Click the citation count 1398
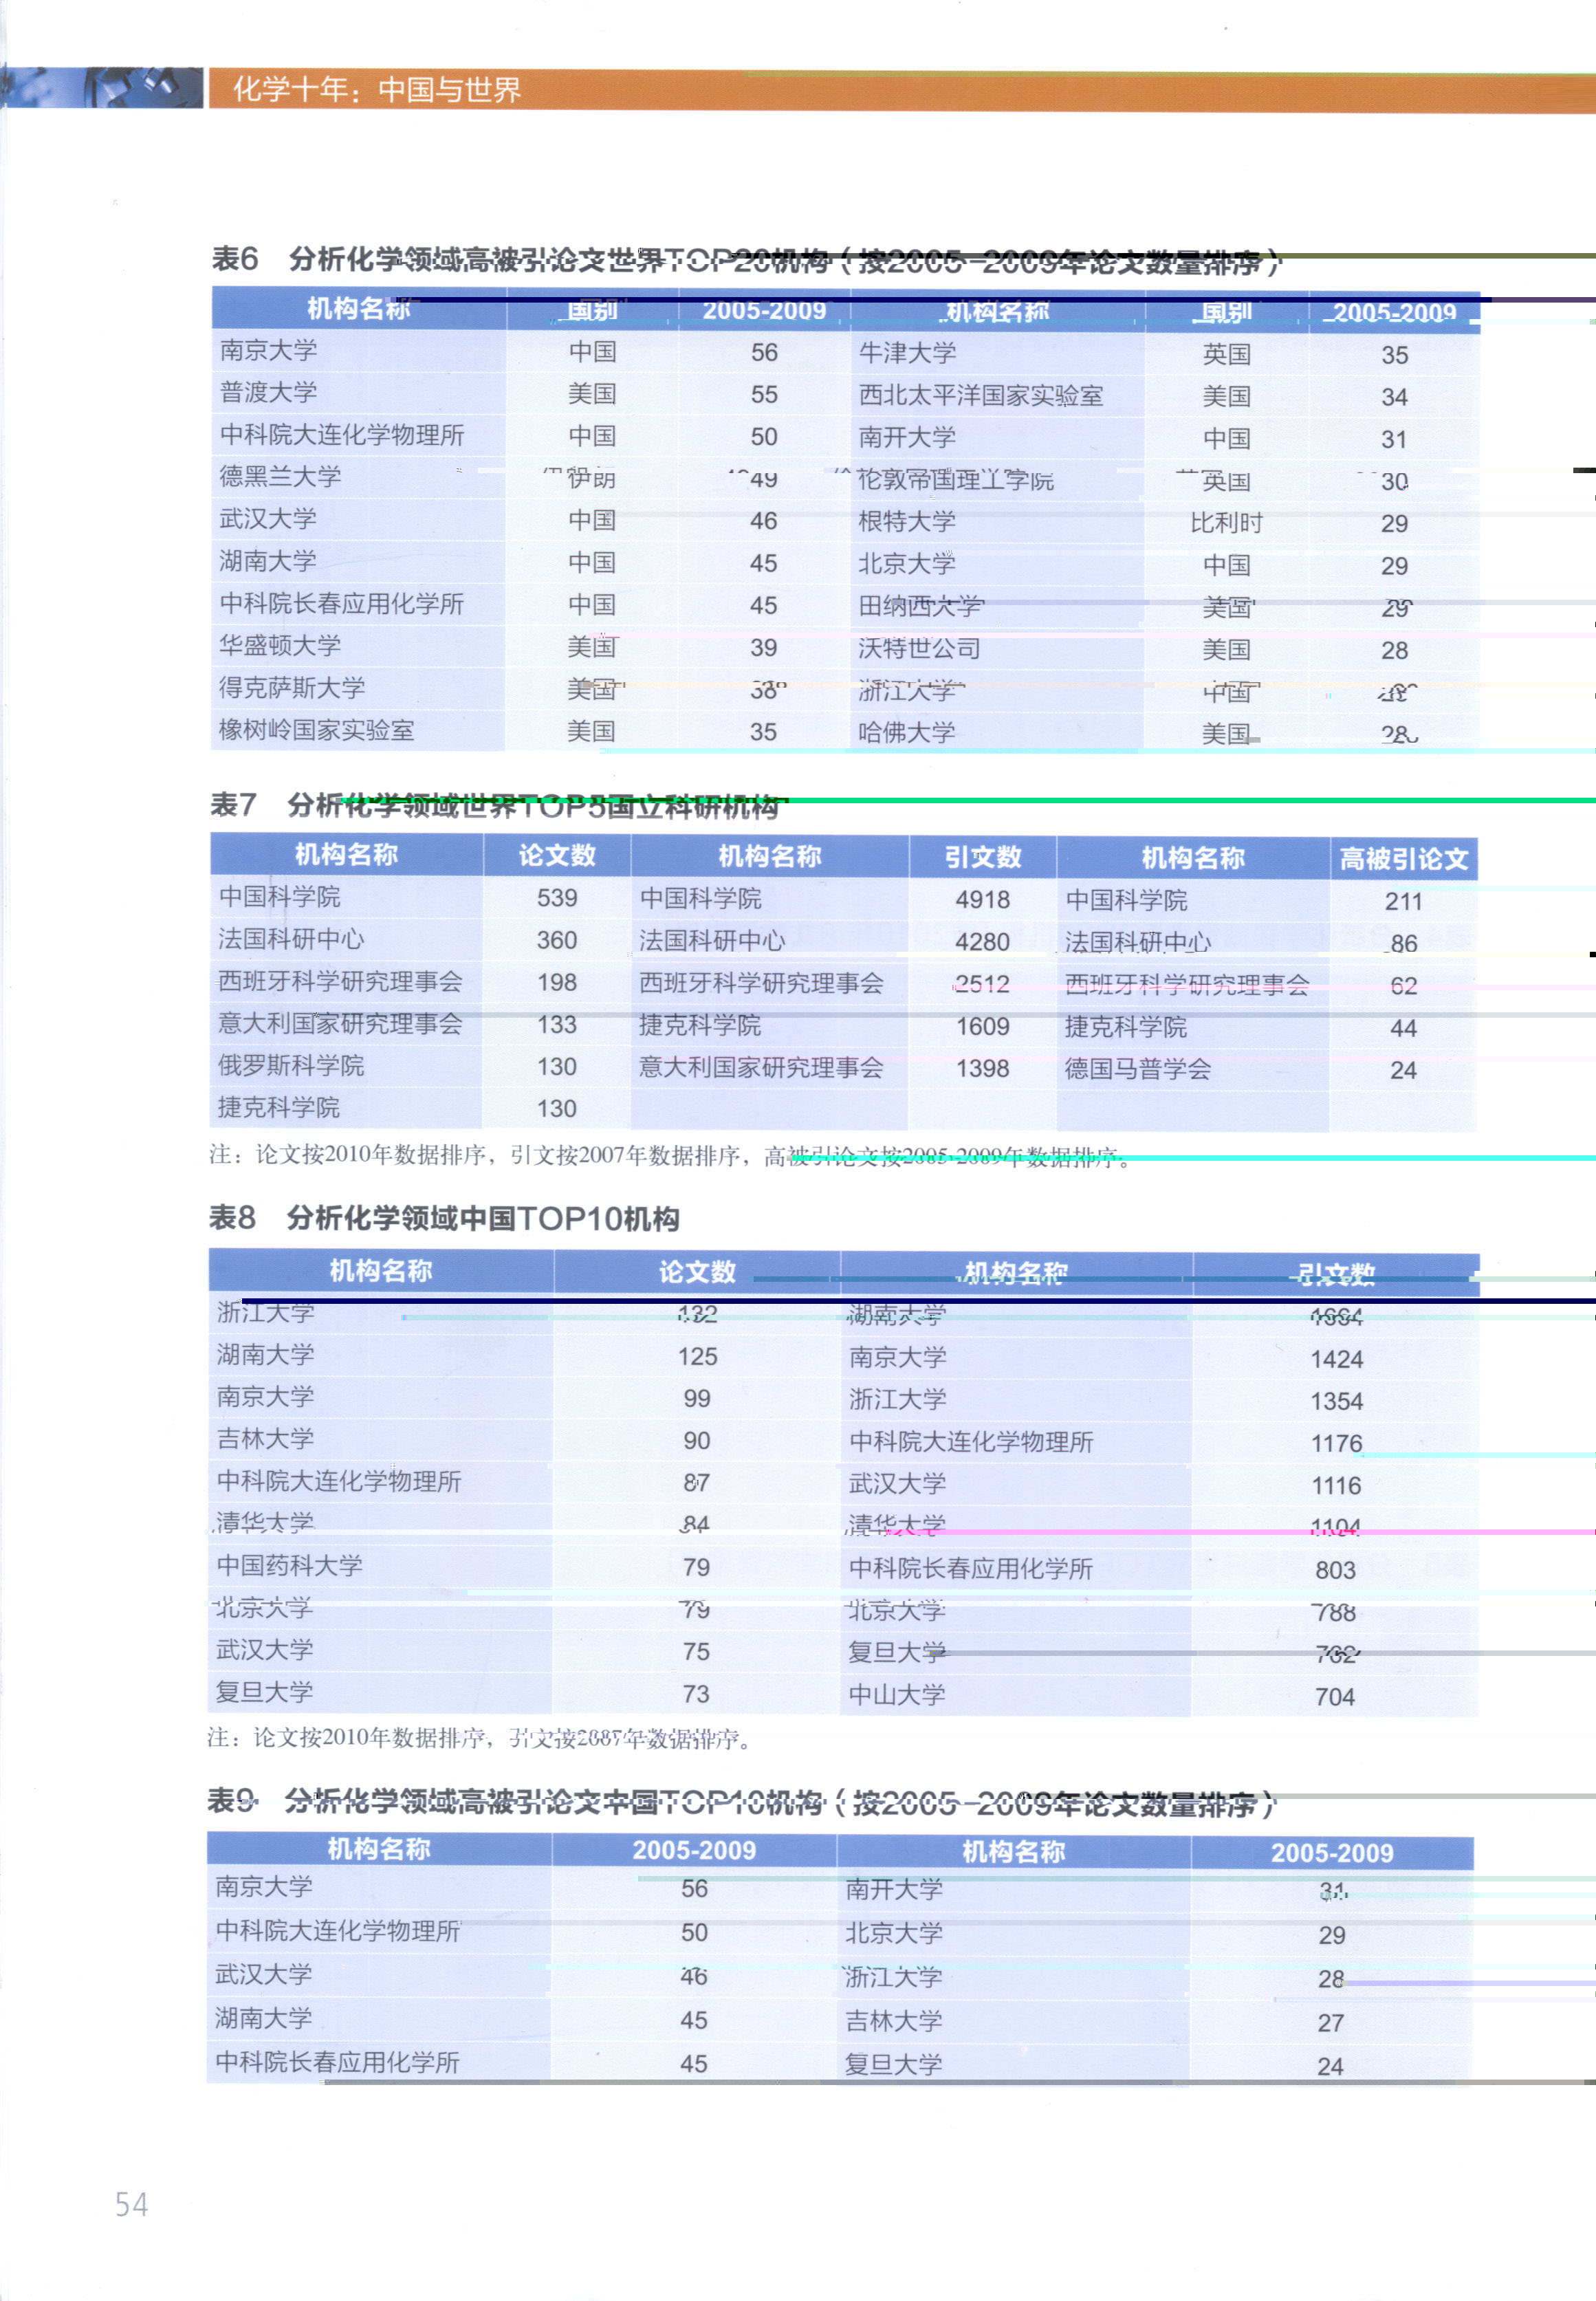 point(982,1069)
